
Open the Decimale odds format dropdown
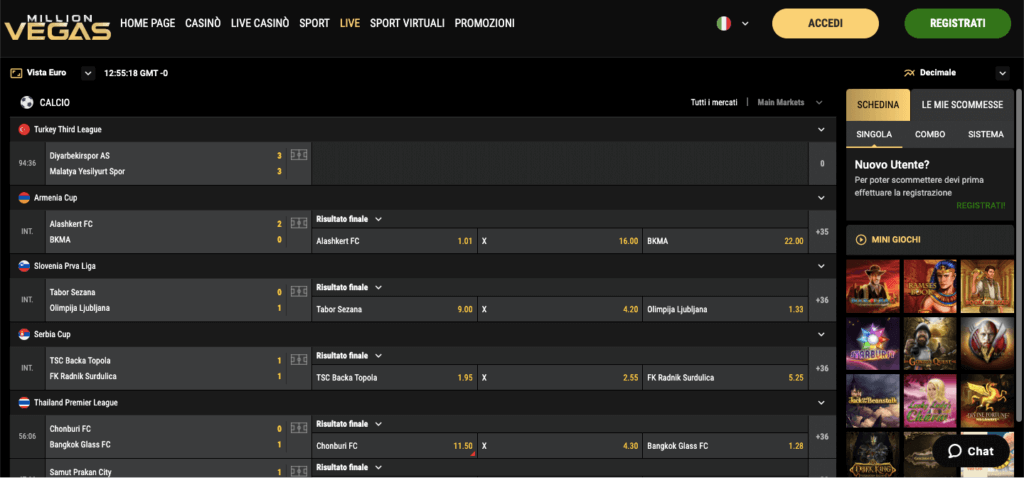coord(1002,73)
